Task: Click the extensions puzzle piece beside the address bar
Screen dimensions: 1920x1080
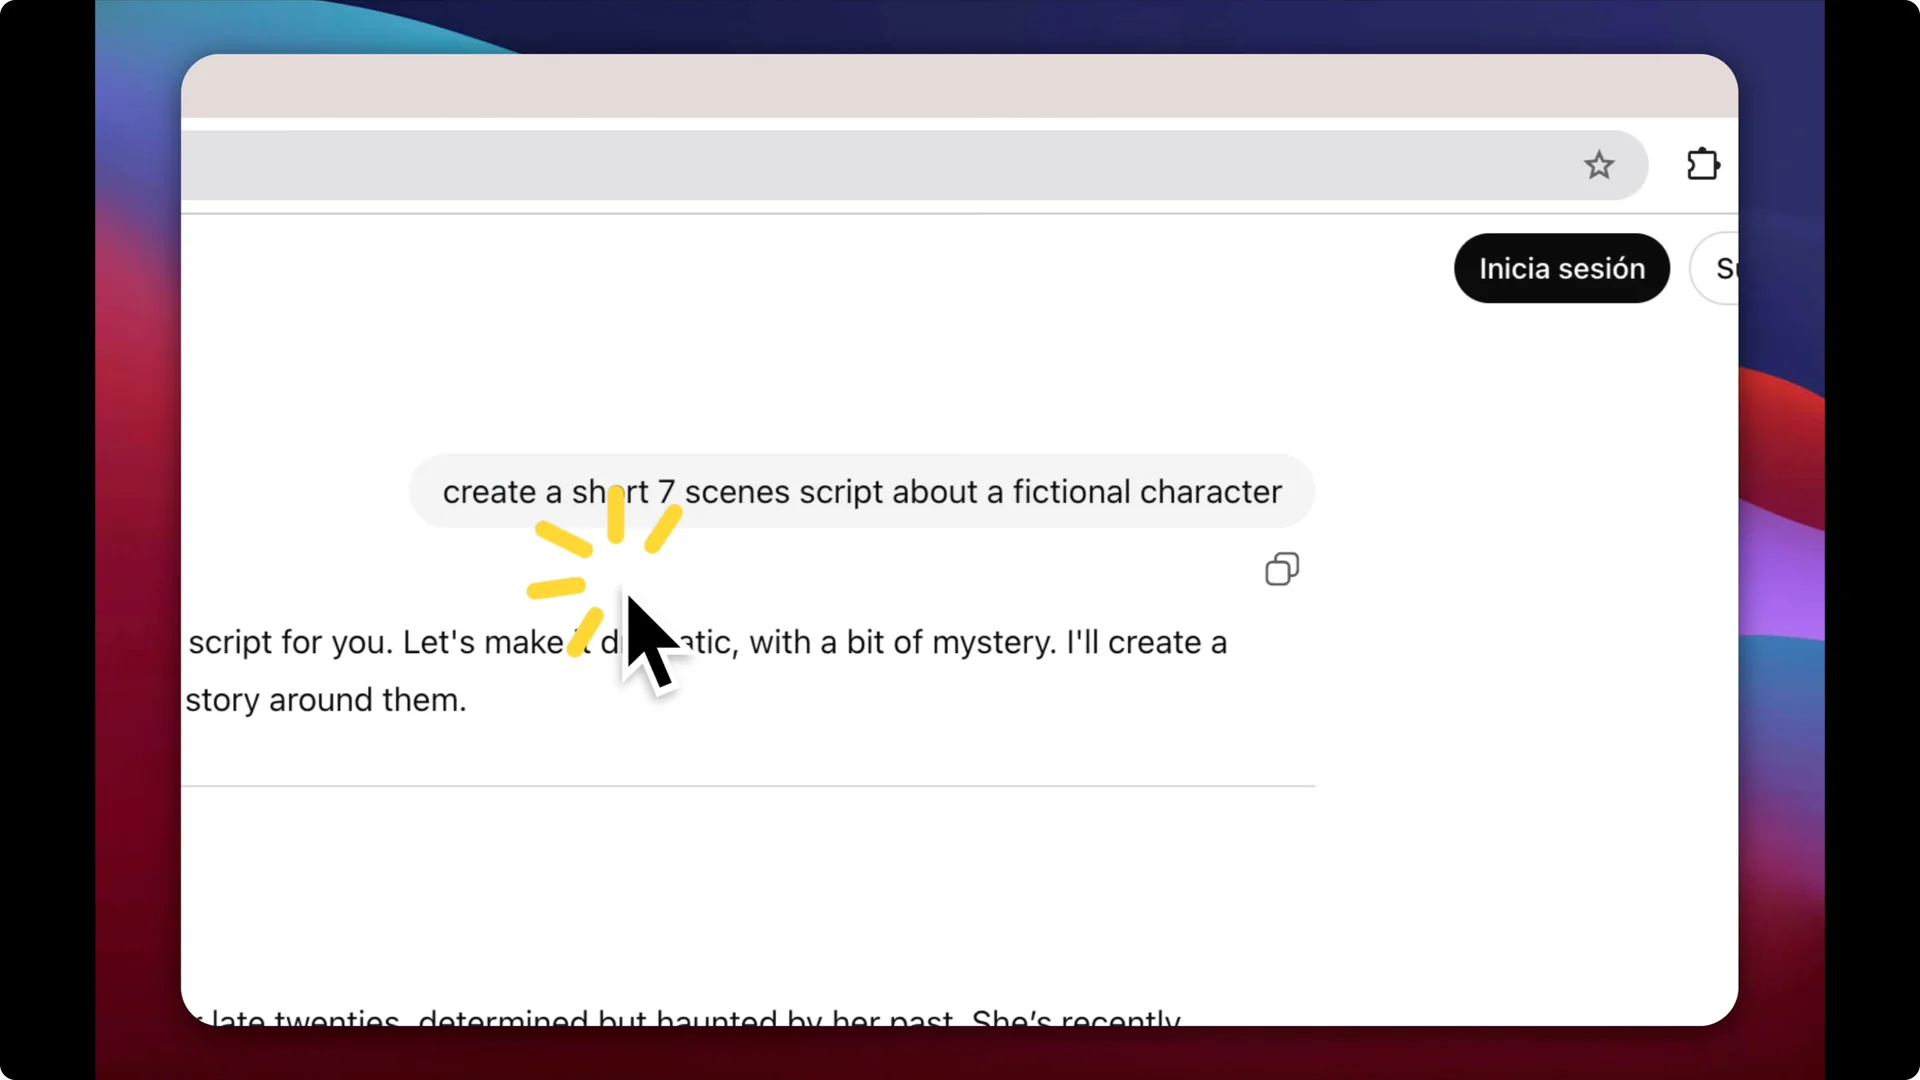Action: point(1703,164)
